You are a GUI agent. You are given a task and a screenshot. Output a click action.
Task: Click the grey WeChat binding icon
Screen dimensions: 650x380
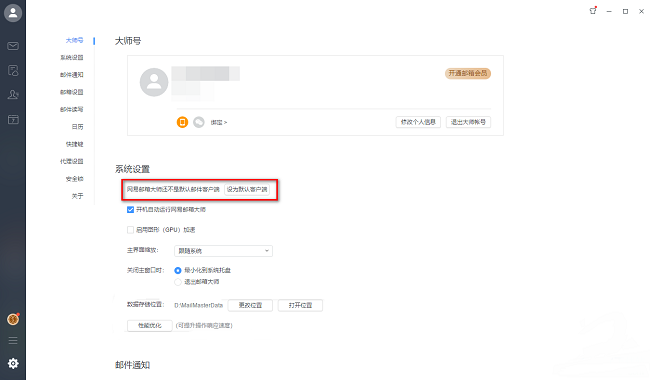pyautogui.click(x=199, y=122)
